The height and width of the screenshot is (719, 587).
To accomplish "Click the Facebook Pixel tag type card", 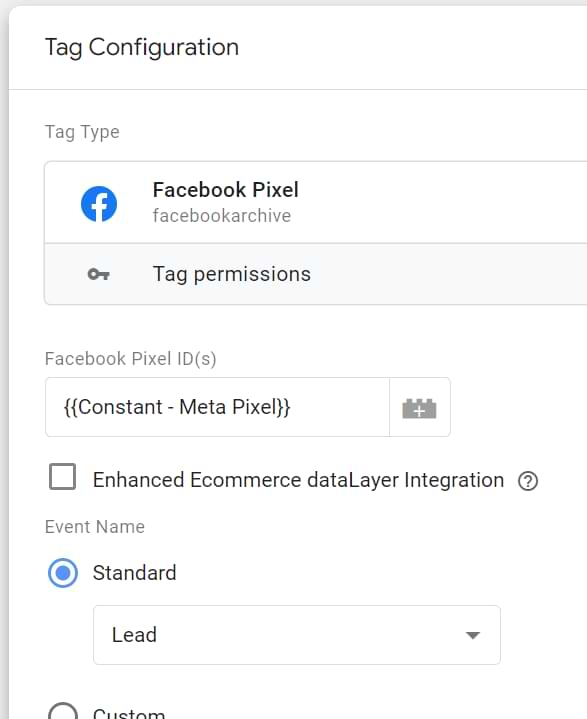I will point(316,202).
